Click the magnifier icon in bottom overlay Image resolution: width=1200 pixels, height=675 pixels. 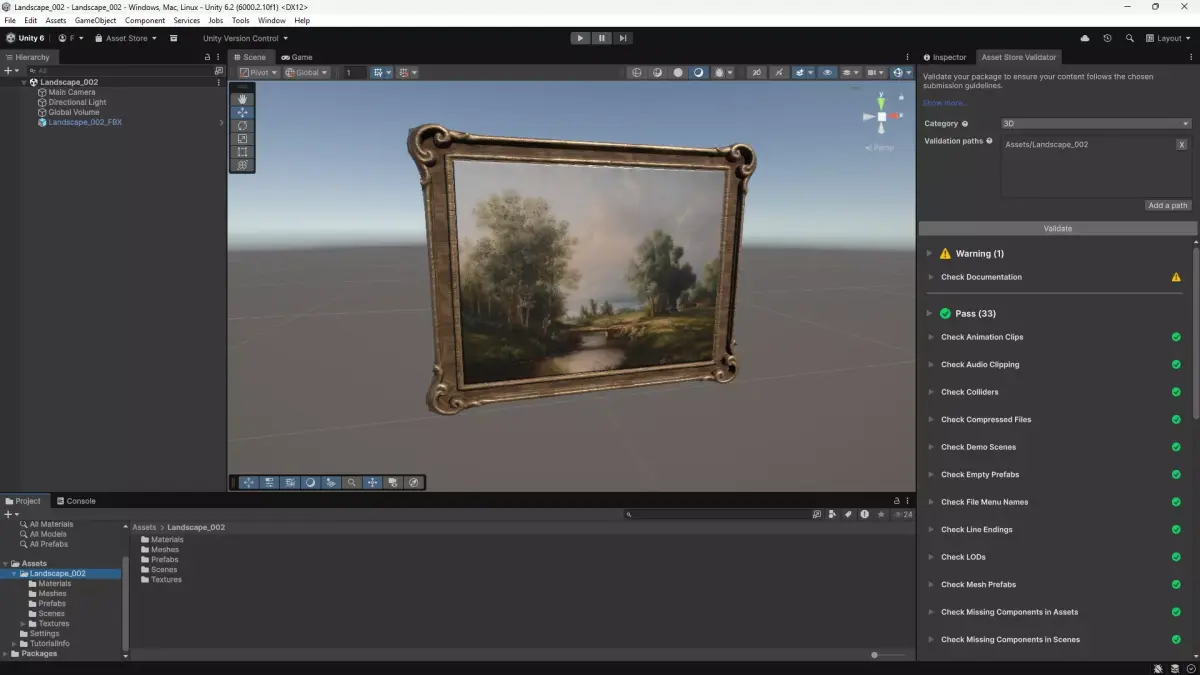point(351,482)
